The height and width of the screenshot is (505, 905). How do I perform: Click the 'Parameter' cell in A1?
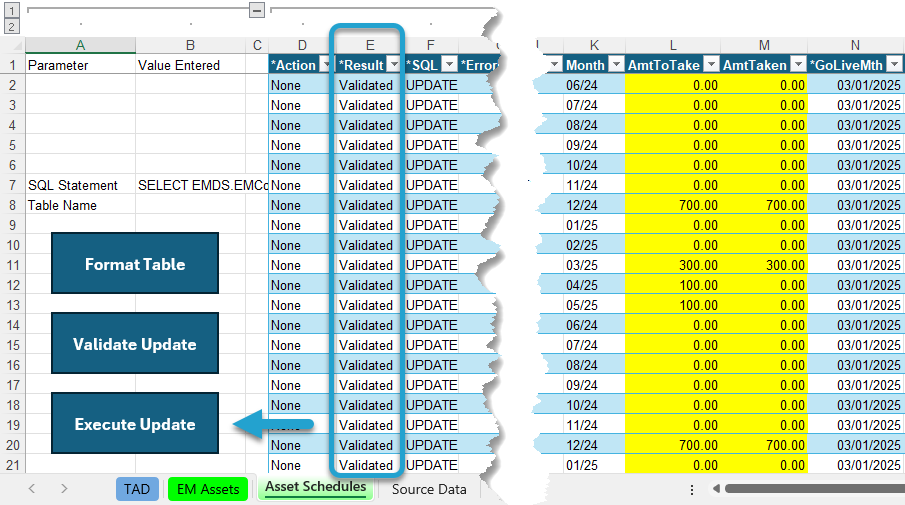click(x=80, y=65)
